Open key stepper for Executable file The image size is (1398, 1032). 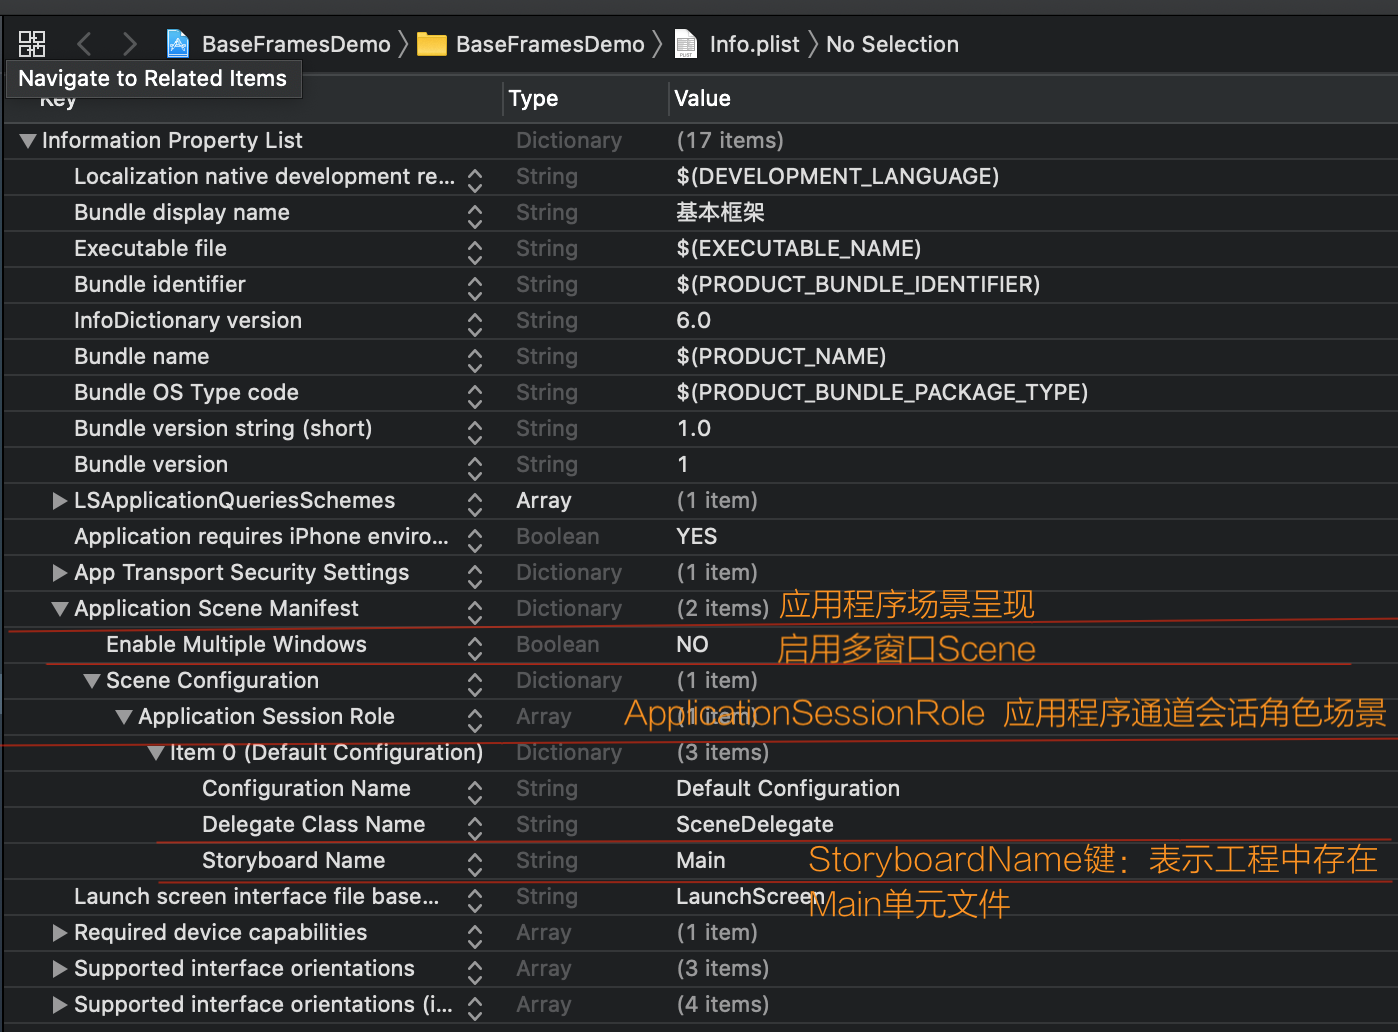pos(475,252)
